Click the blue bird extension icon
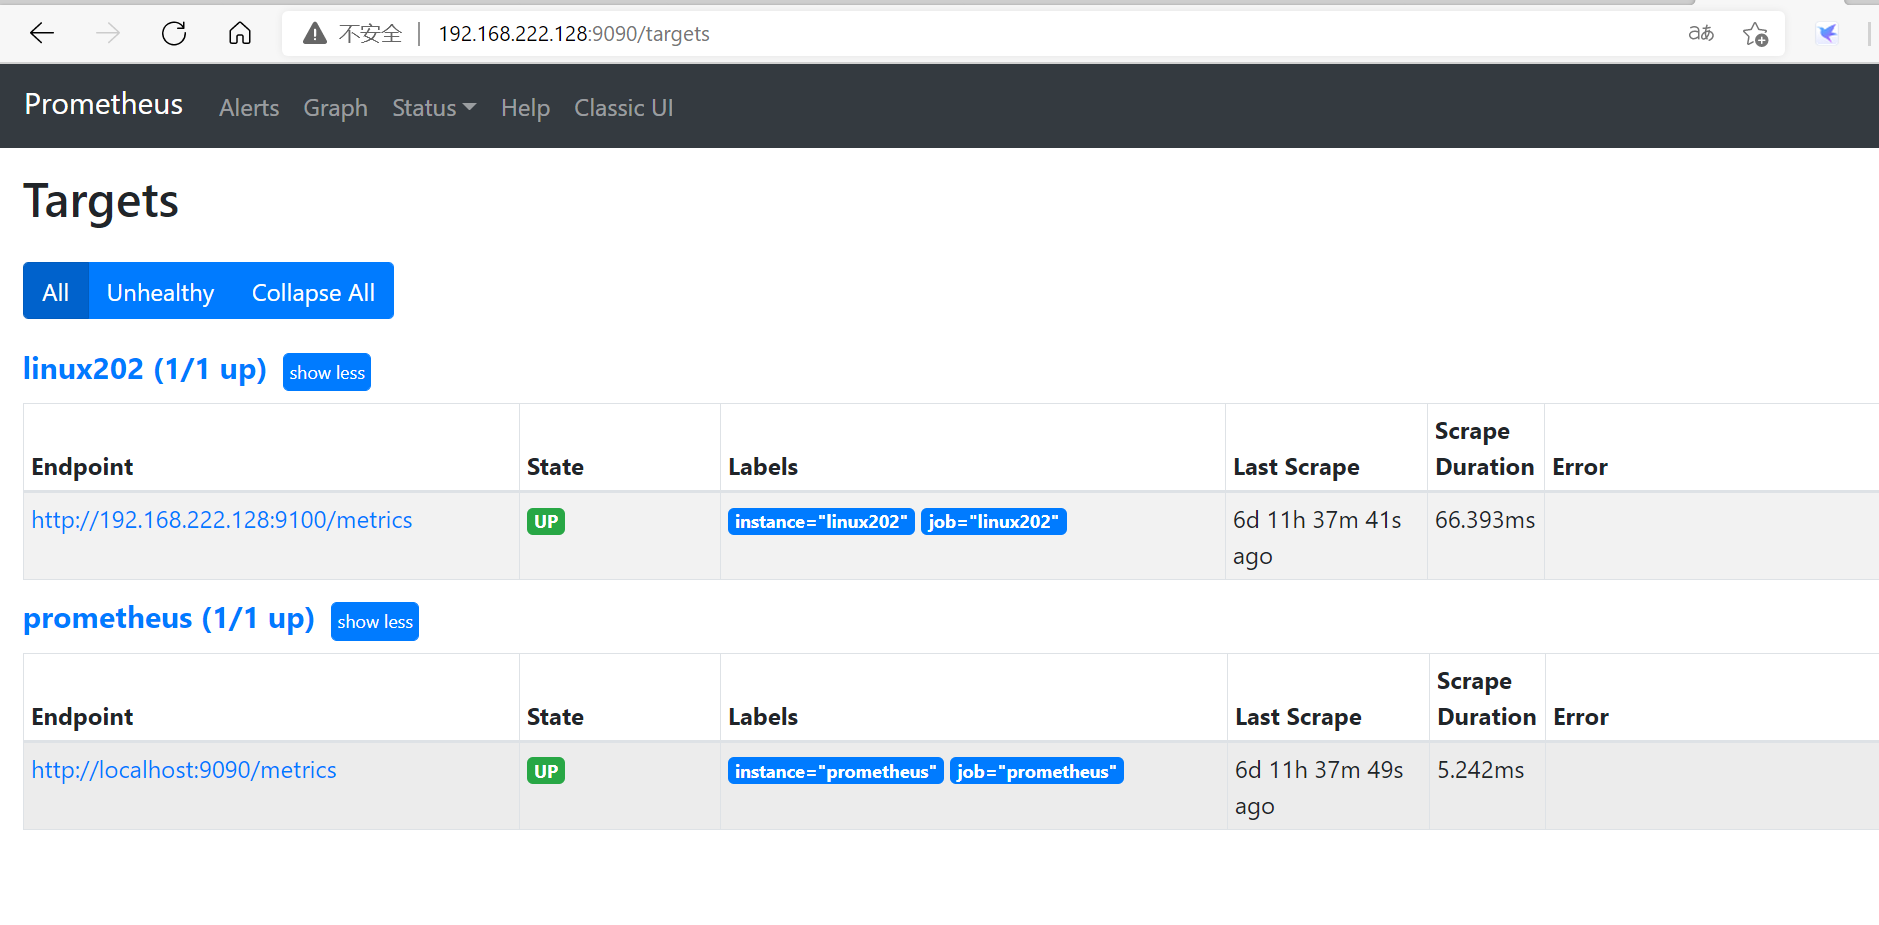 [x=1828, y=34]
